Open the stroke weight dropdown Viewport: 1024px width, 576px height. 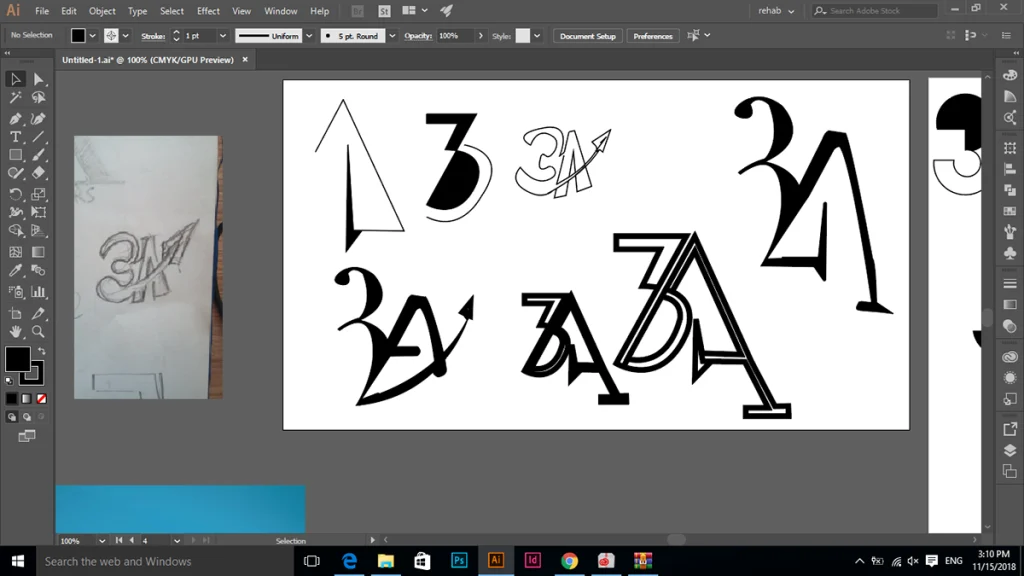pos(222,36)
